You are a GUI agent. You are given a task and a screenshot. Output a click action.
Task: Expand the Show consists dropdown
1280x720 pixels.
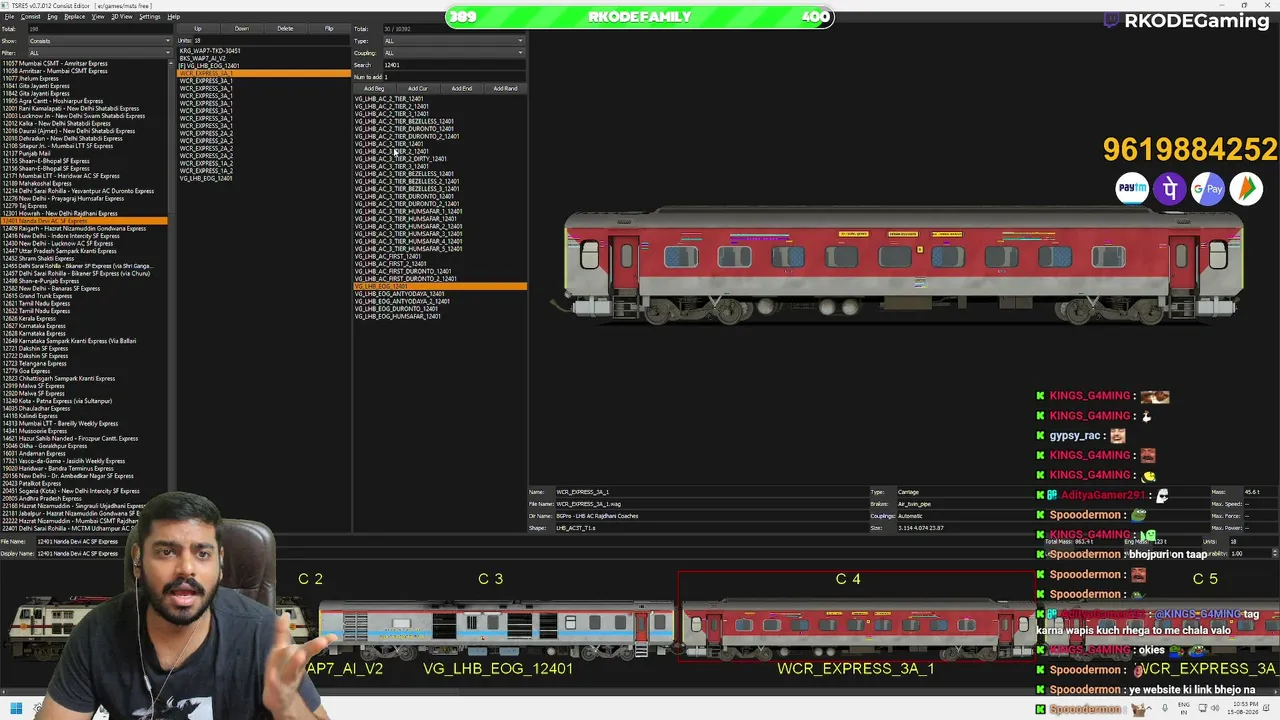99,41
